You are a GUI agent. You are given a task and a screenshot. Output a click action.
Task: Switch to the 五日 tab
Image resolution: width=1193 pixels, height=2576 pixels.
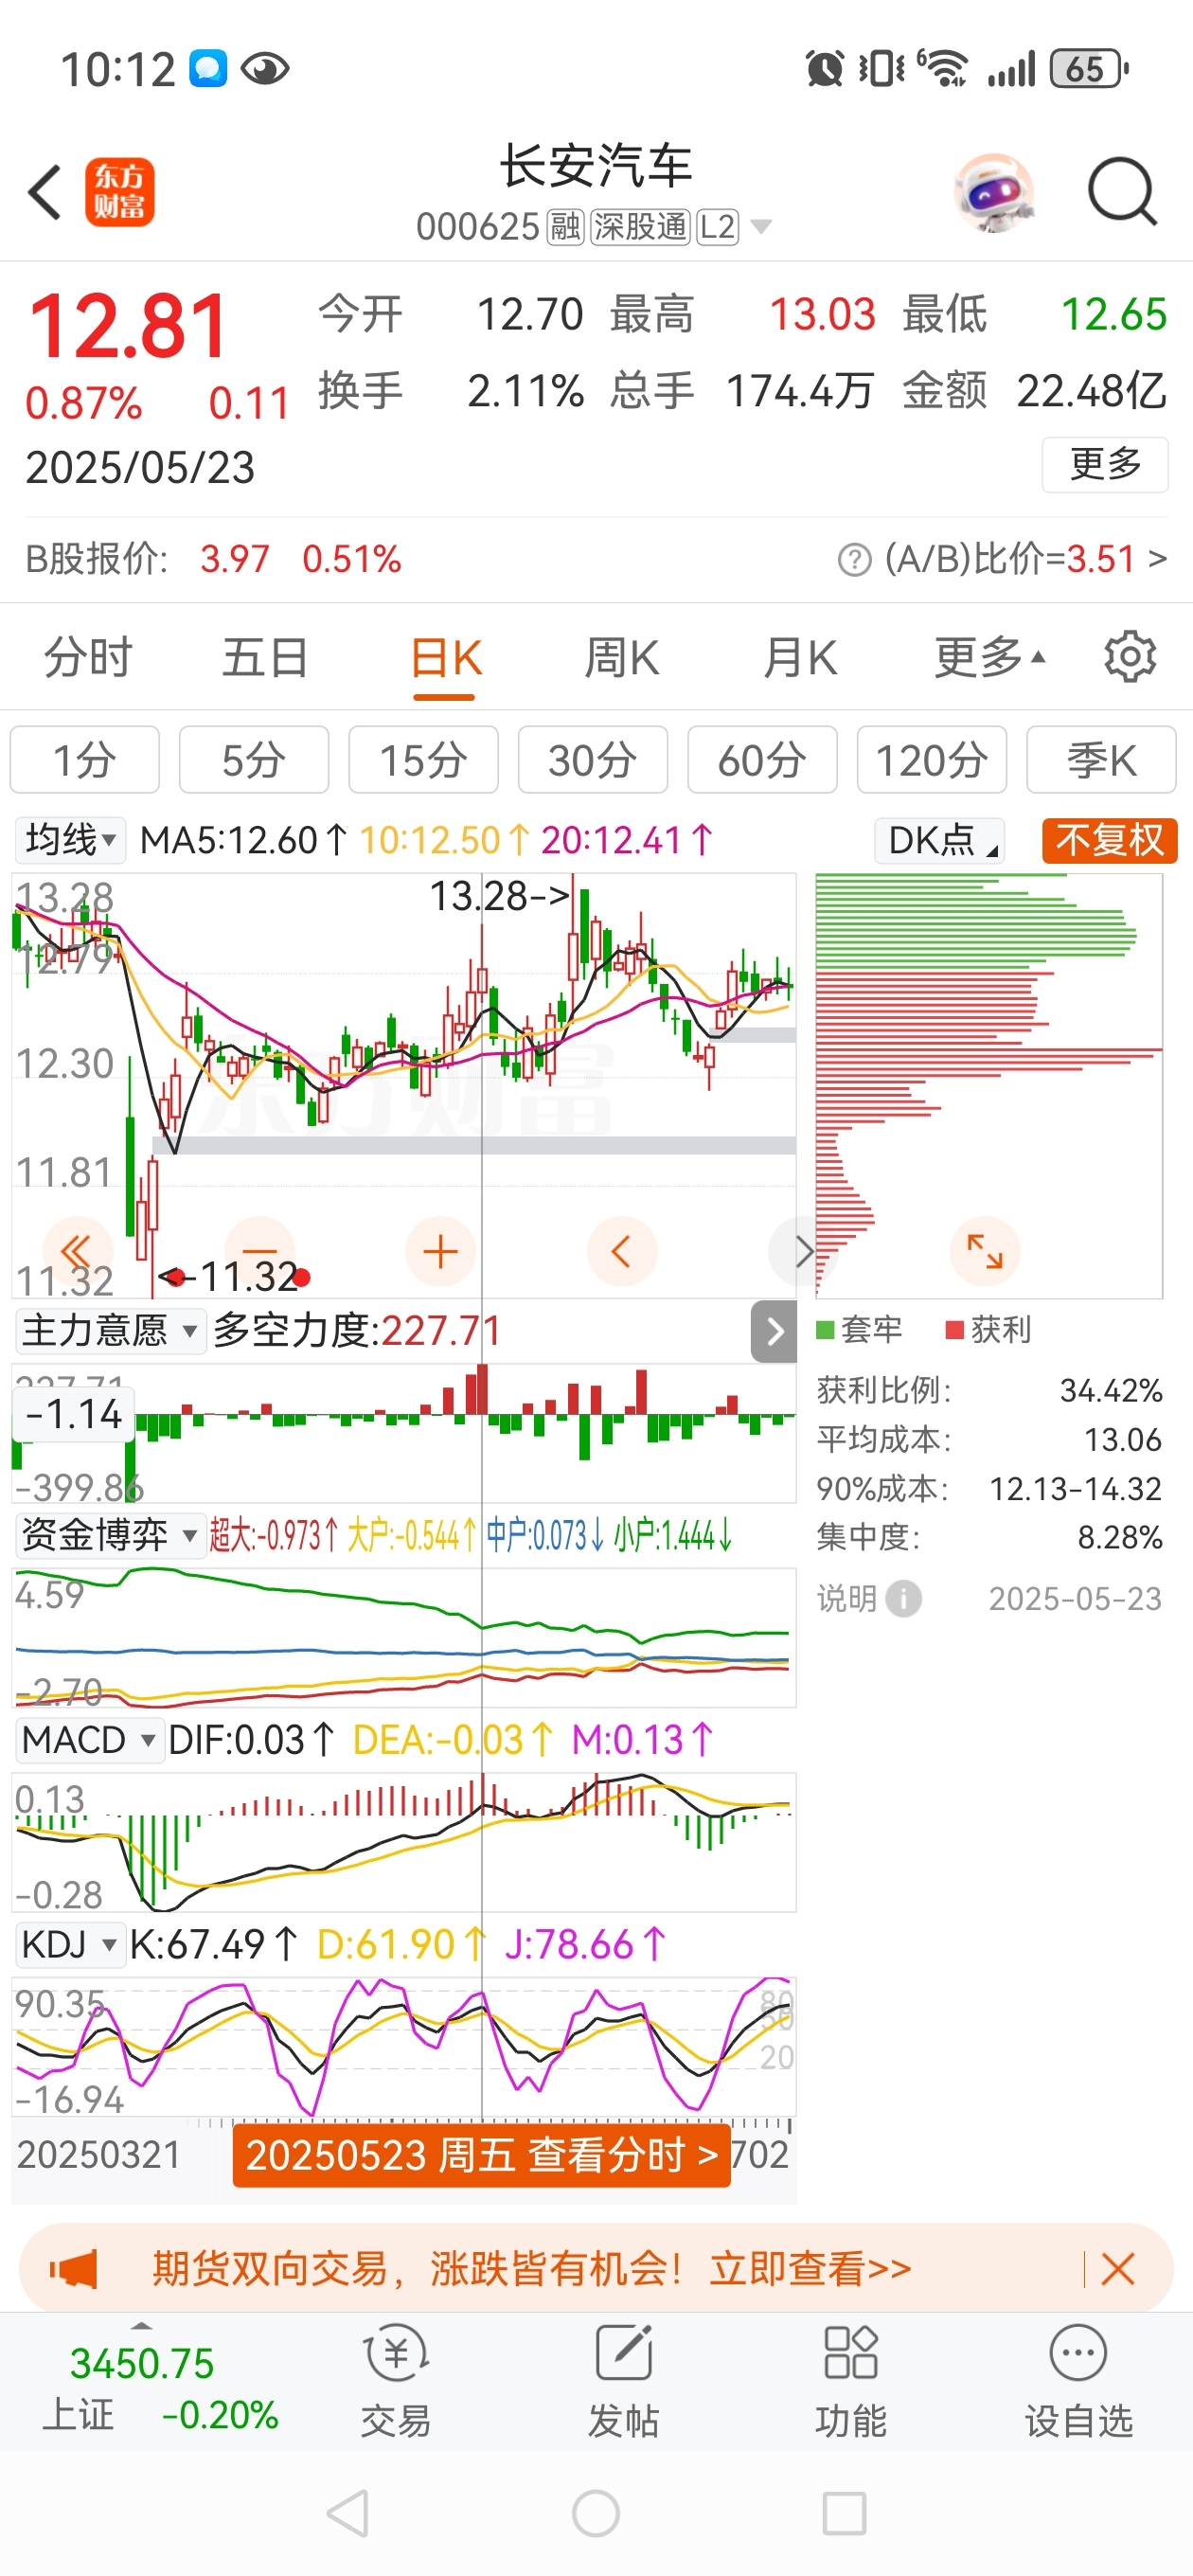265,657
